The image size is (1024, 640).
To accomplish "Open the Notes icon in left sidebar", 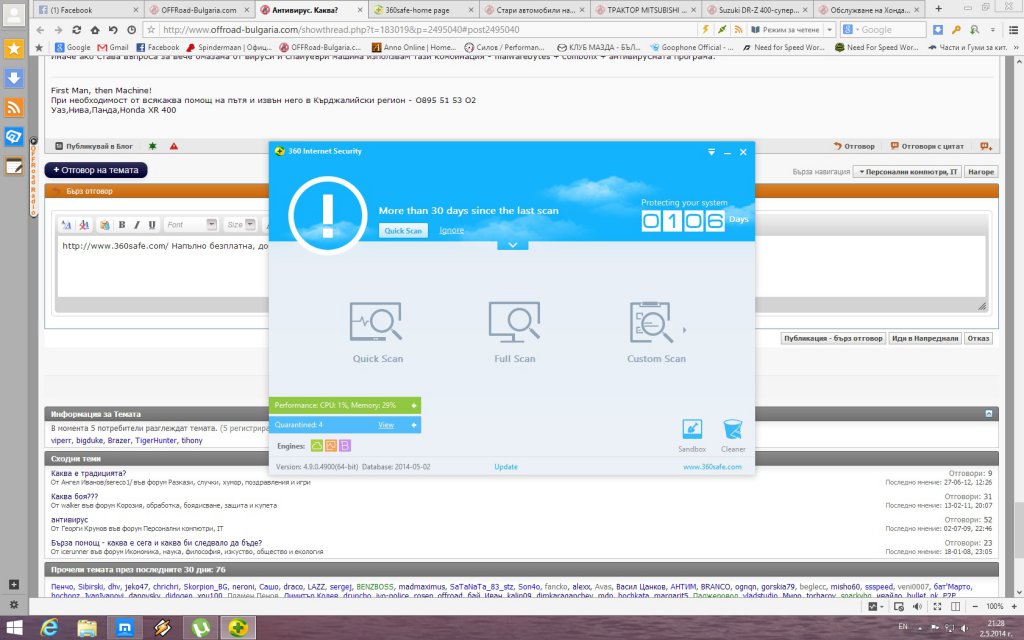I will click(14, 166).
